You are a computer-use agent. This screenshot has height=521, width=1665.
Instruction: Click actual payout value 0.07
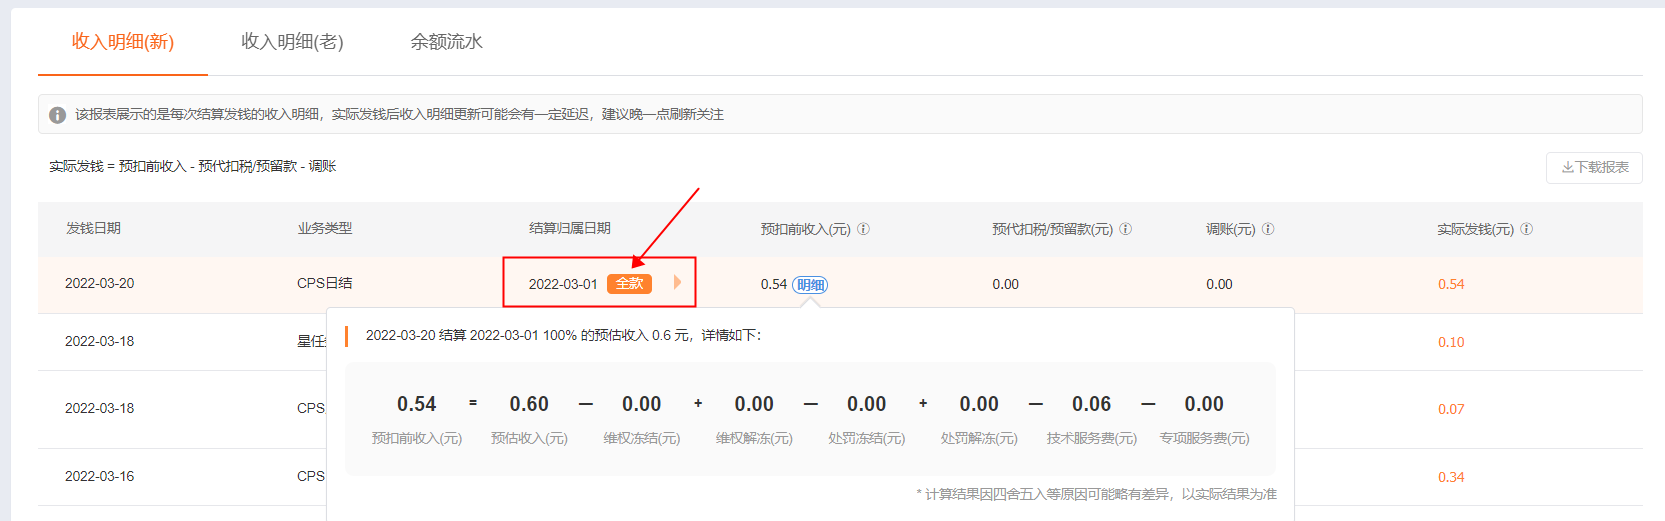[1451, 410]
